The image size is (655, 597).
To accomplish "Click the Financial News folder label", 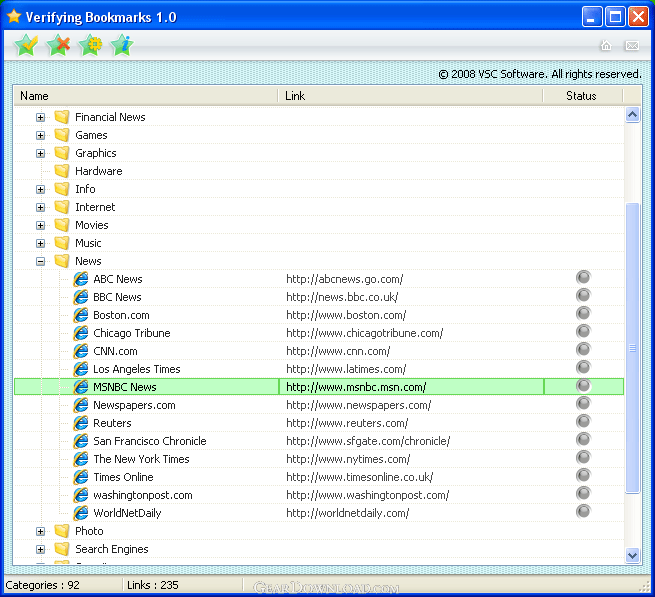I will (110, 117).
